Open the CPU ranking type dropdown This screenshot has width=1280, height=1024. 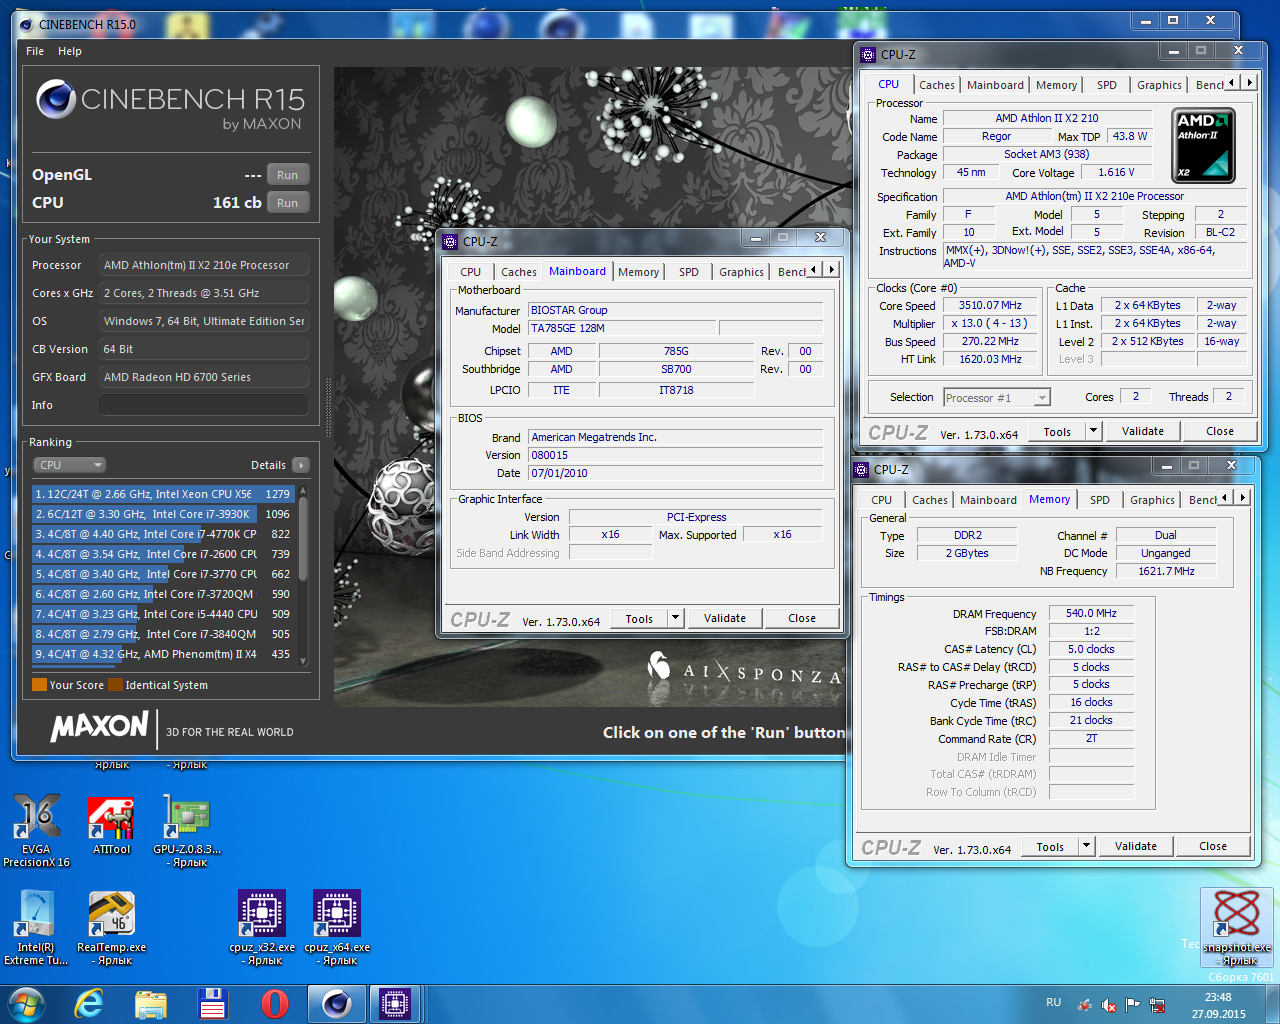point(69,465)
